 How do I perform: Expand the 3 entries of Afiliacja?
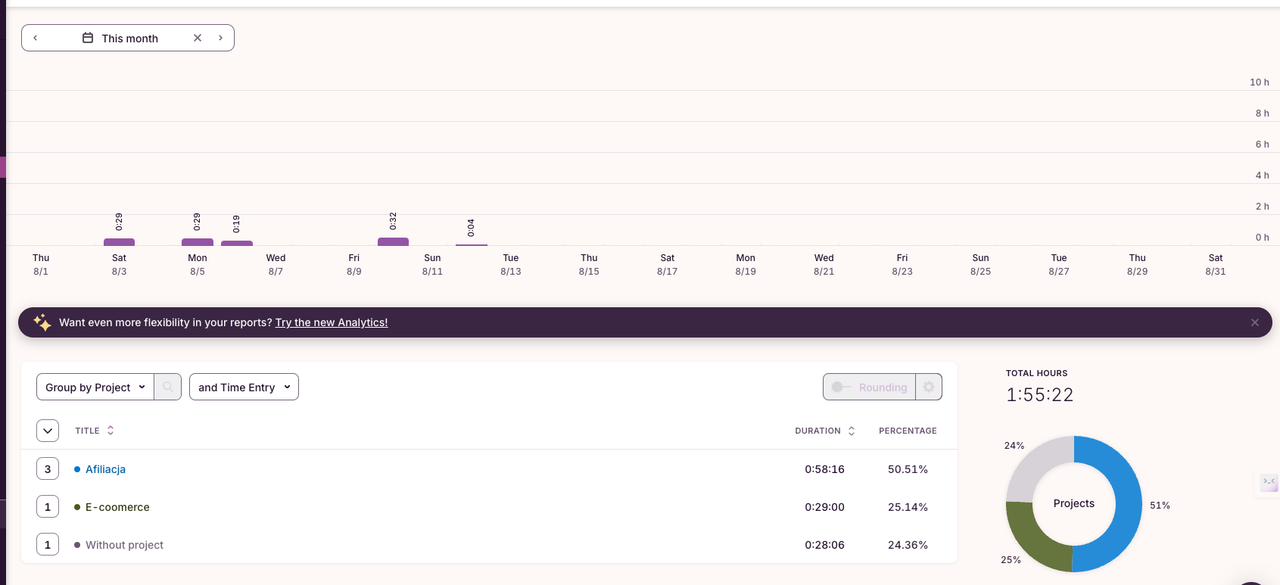point(47,469)
